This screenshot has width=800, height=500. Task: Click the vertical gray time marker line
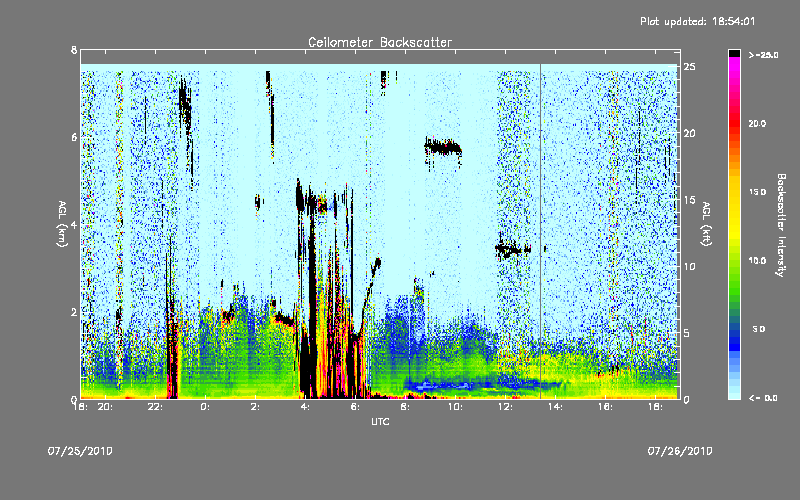click(540, 230)
